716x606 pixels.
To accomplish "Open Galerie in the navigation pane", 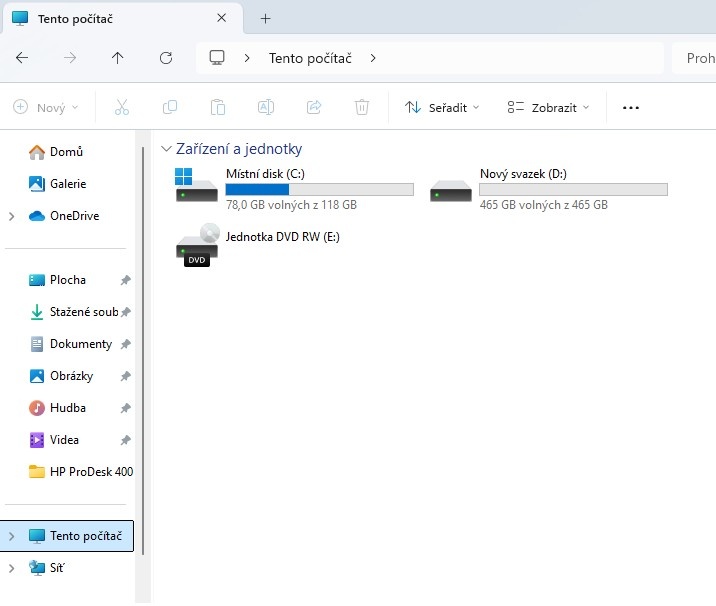I will (68, 184).
